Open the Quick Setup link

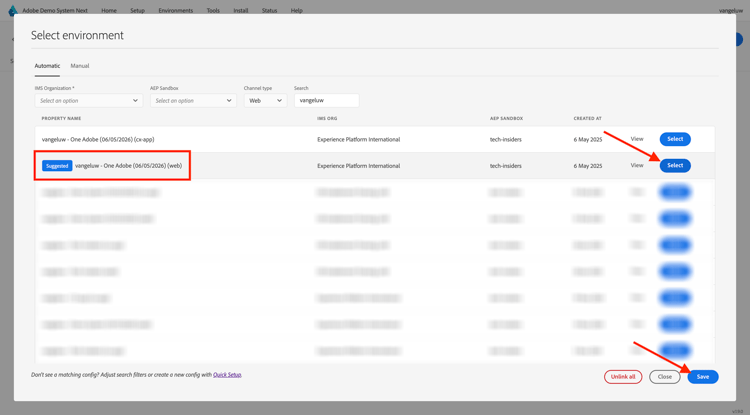(x=227, y=375)
